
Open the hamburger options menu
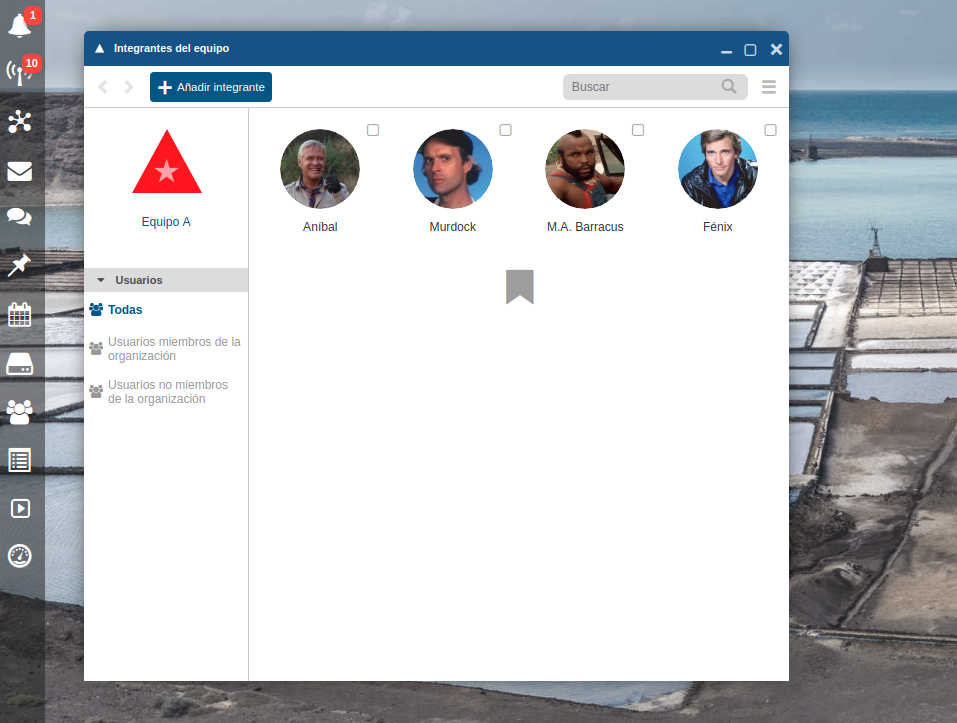[x=769, y=87]
